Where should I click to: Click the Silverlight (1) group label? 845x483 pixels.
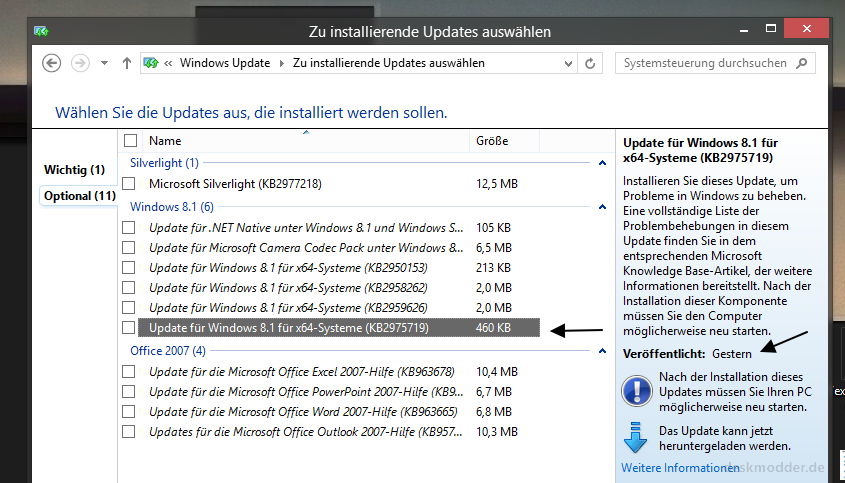164,163
